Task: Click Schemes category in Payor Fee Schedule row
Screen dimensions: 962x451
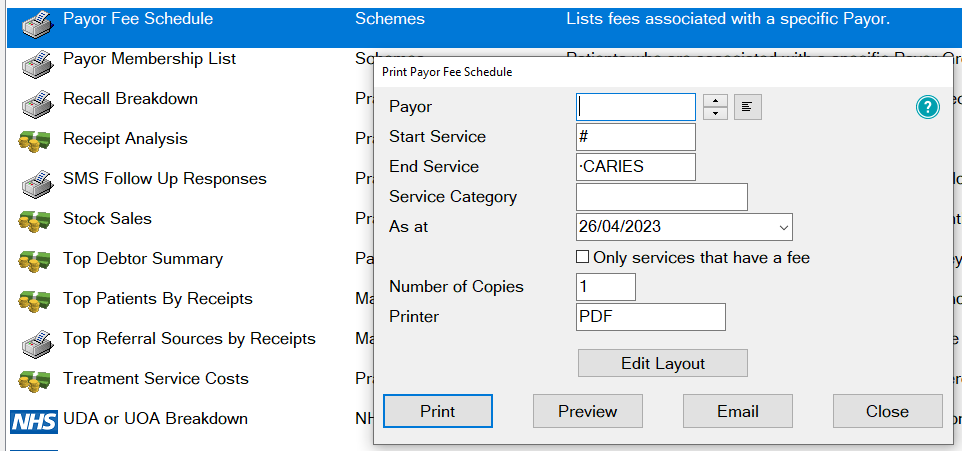Action: click(x=390, y=19)
